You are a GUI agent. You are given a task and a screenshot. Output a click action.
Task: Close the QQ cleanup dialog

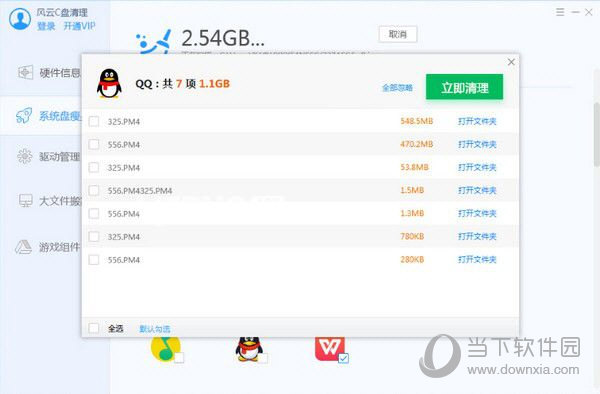511,62
